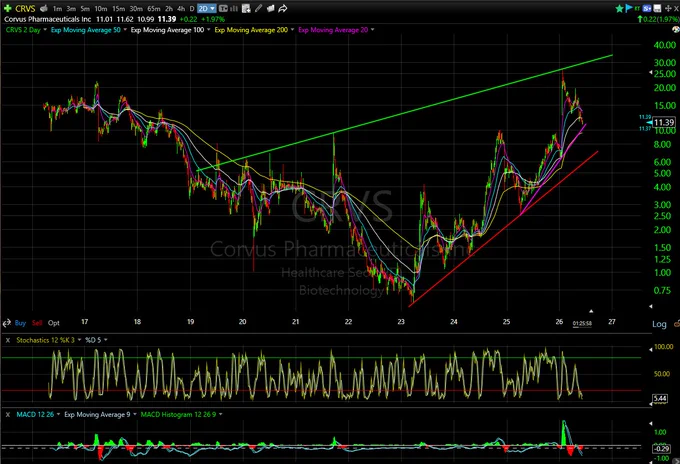Screen dimensions: 680x464
Task: Click the CRVS ticker symbol field
Action: click(25, 8)
